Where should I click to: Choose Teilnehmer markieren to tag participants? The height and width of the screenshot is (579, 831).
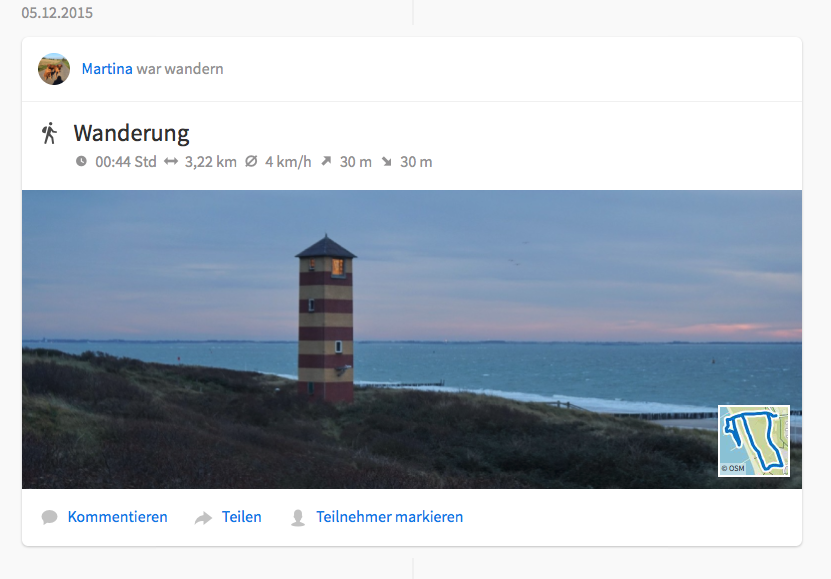[390, 517]
